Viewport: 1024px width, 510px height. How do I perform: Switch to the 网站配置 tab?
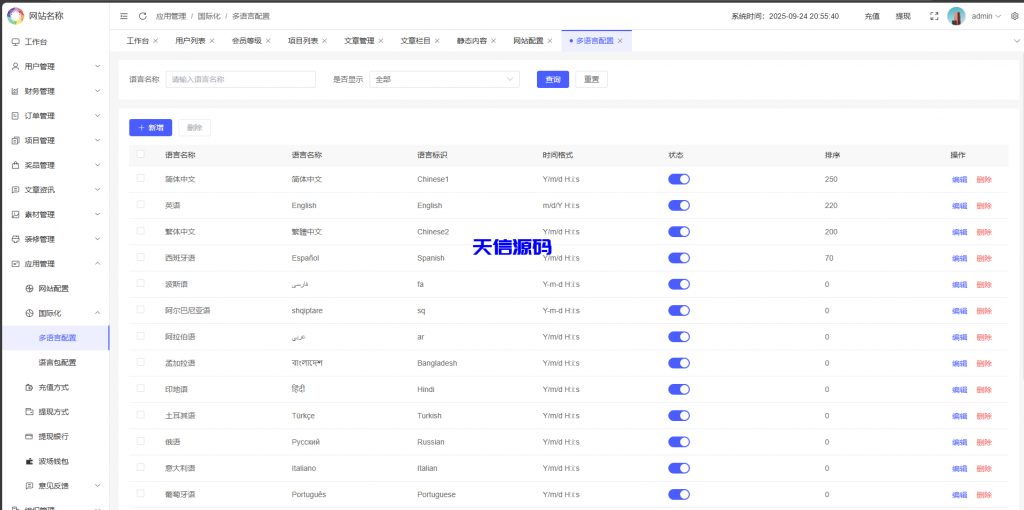click(x=528, y=41)
